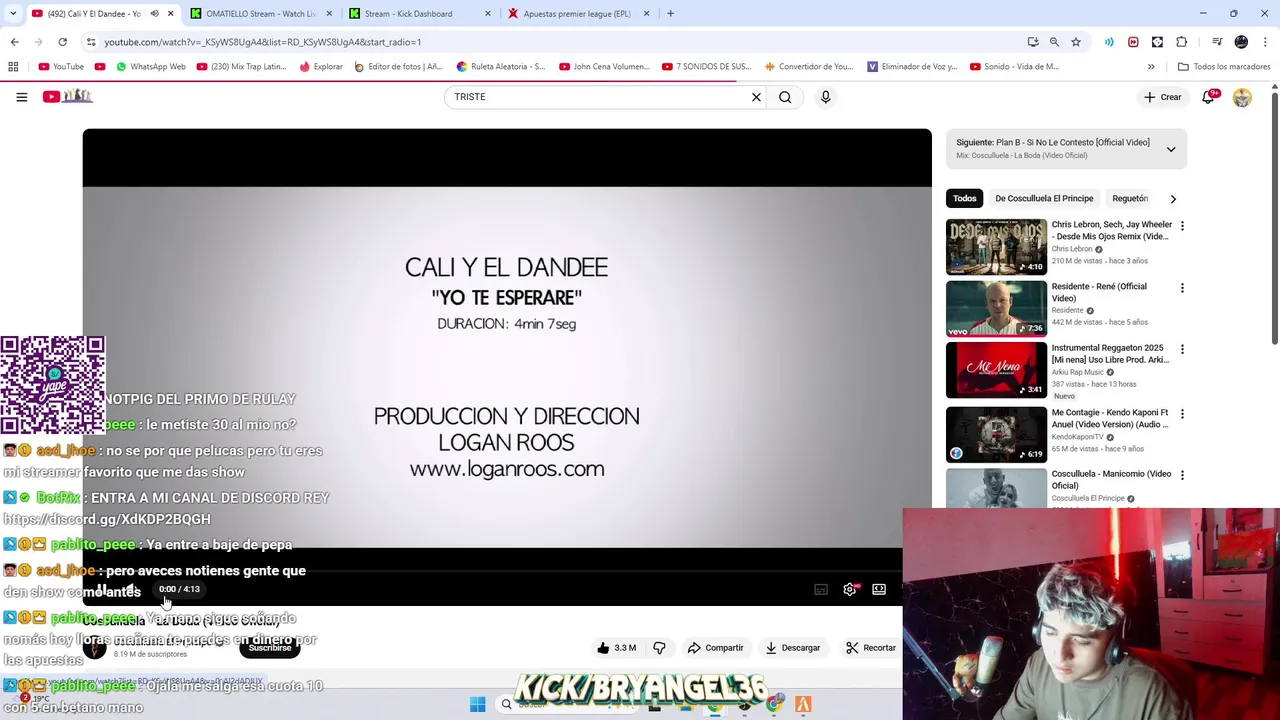Open options for Residente René video
The height and width of the screenshot is (720, 1280).
pyautogui.click(x=1182, y=288)
